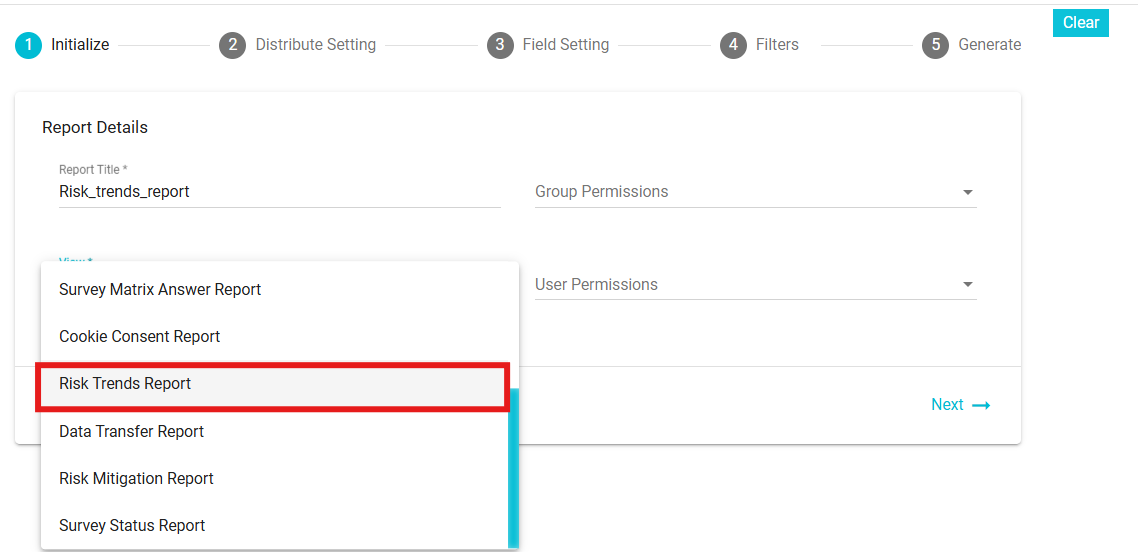
Task: Click step 4 circle icon
Action: click(x=734, y=45)
